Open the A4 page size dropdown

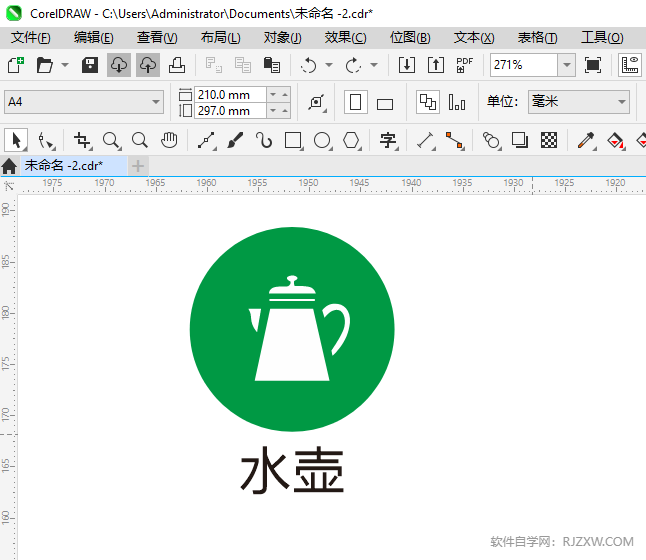[x=84, y=102]
